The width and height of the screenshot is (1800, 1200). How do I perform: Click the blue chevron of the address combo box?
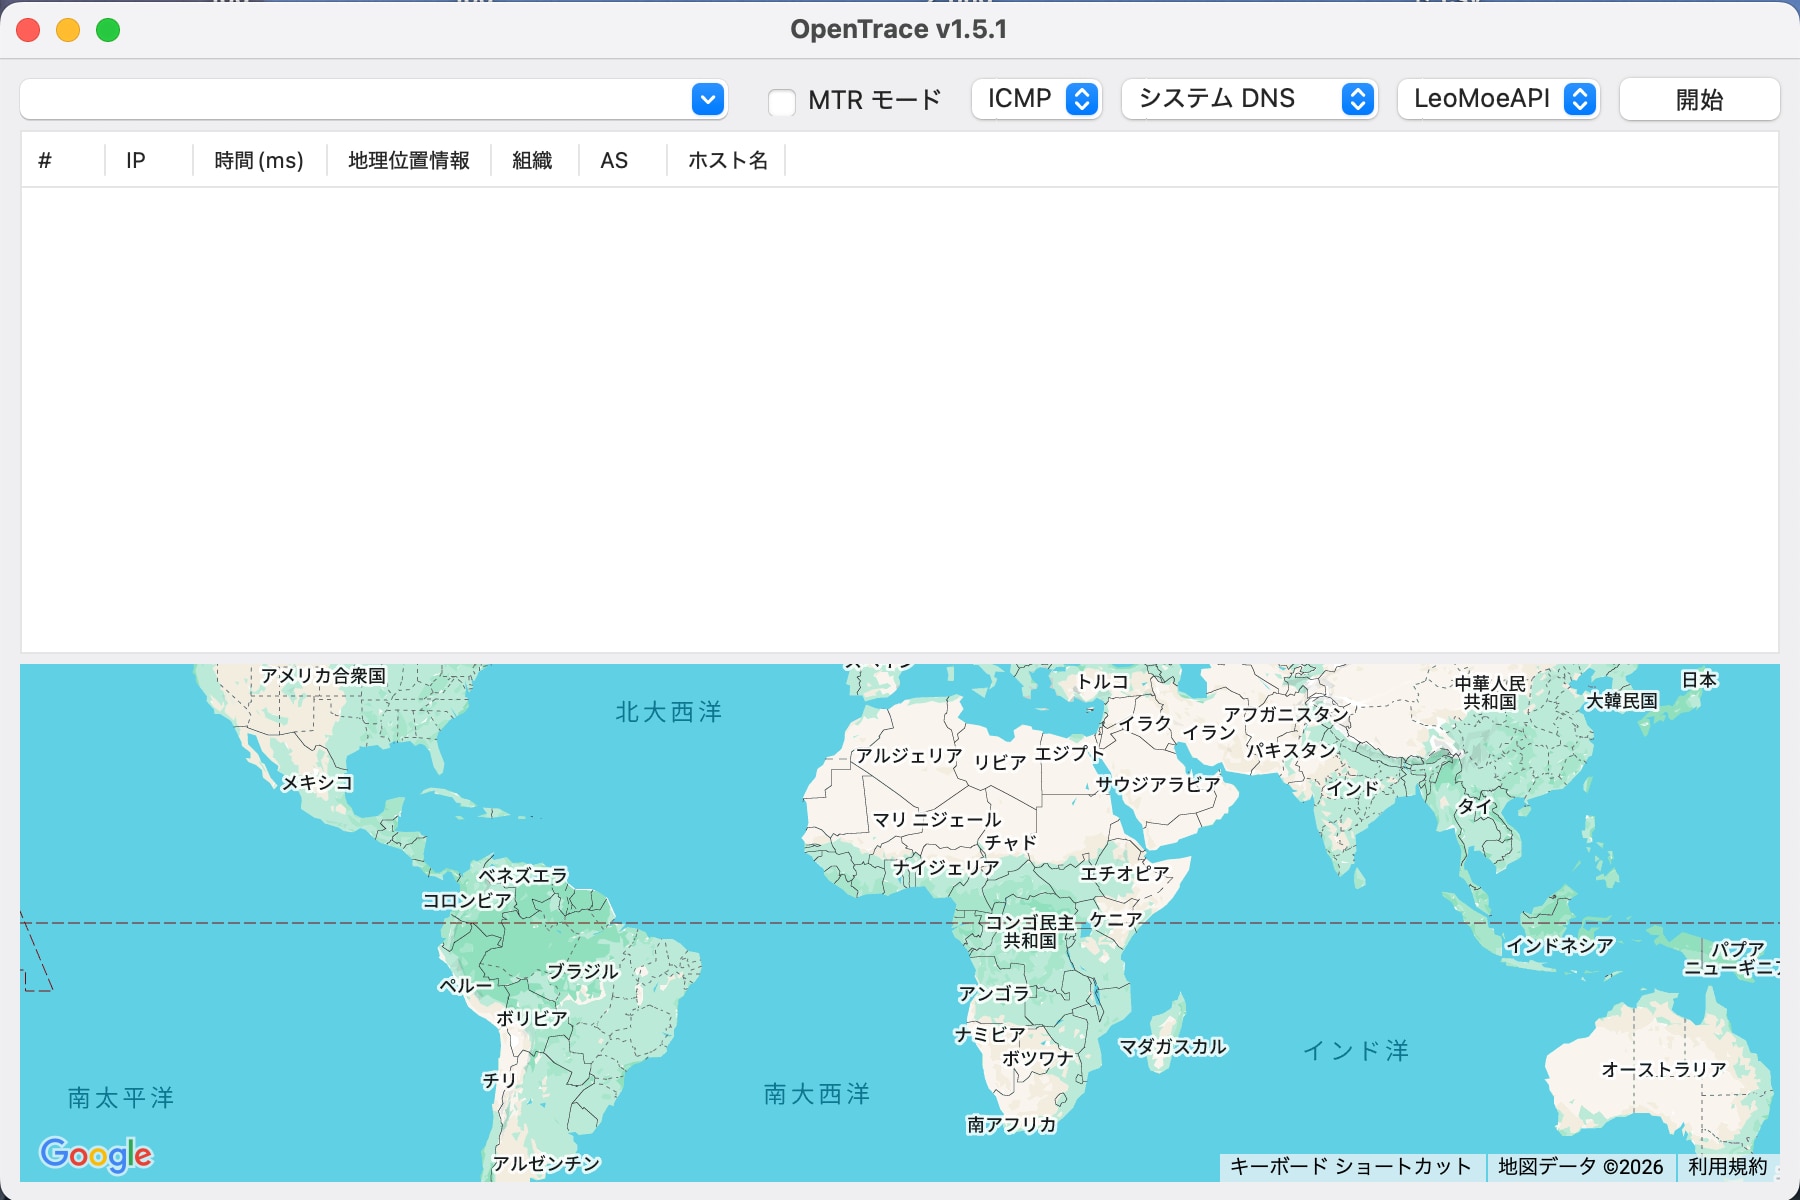coord(708,100)
